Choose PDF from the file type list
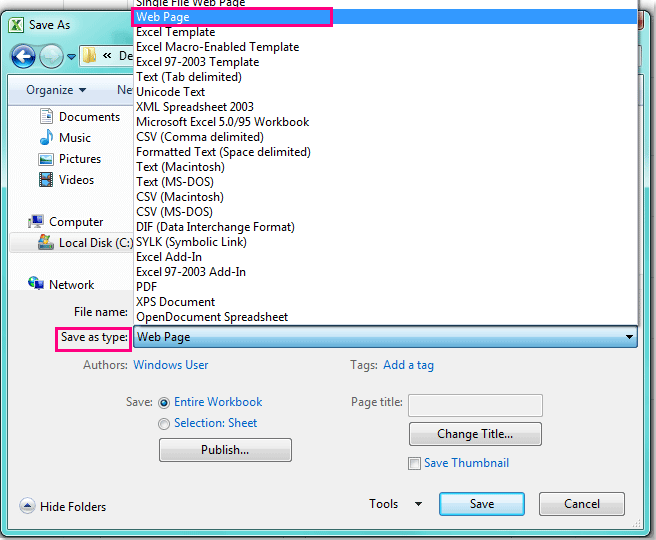Viewport: 656px width, 540px height. [x=147, y=287]
